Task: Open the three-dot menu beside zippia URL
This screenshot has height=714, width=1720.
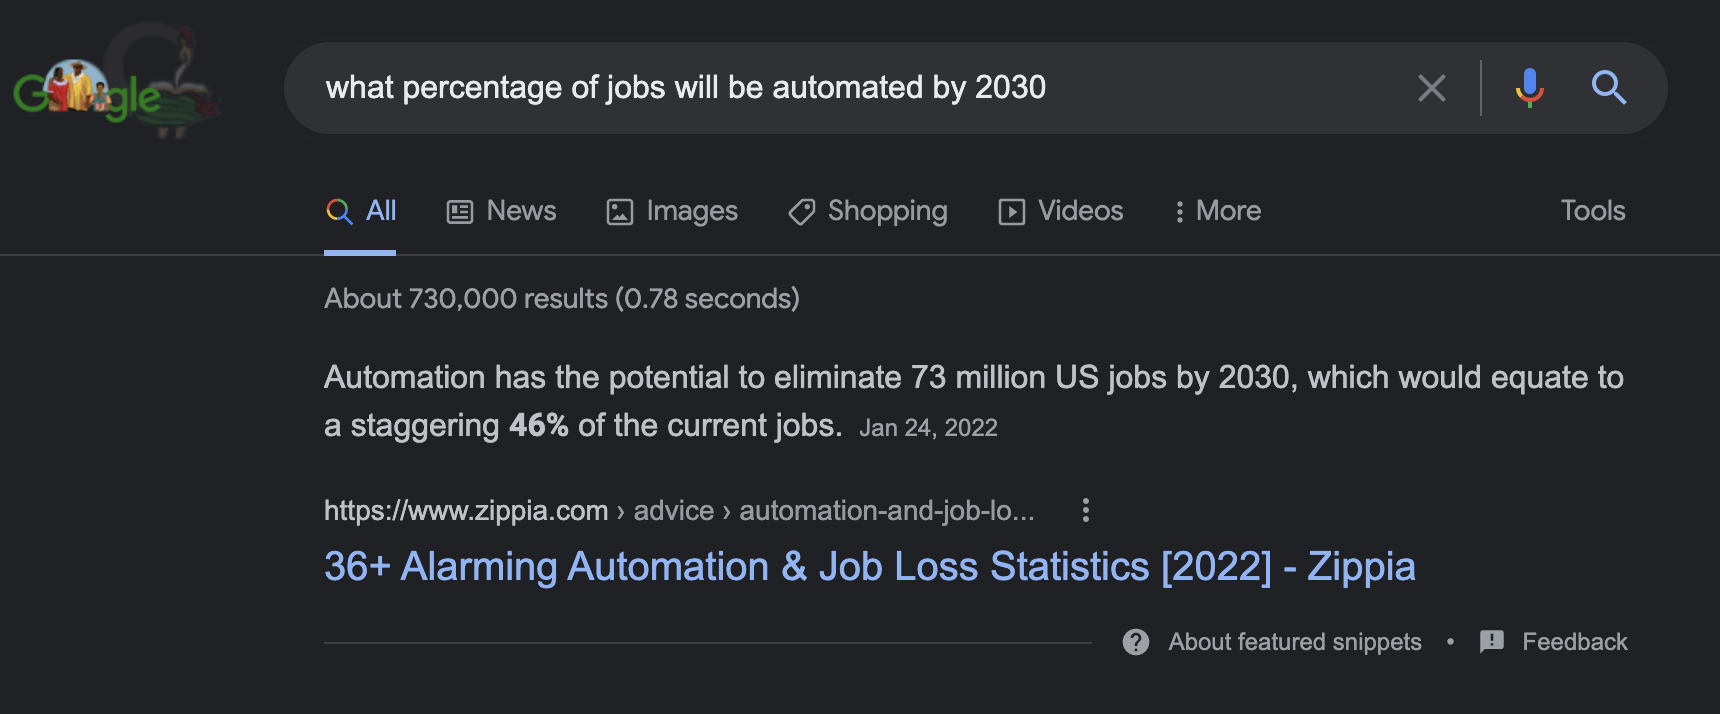Action: click(x=1085, y=511)
